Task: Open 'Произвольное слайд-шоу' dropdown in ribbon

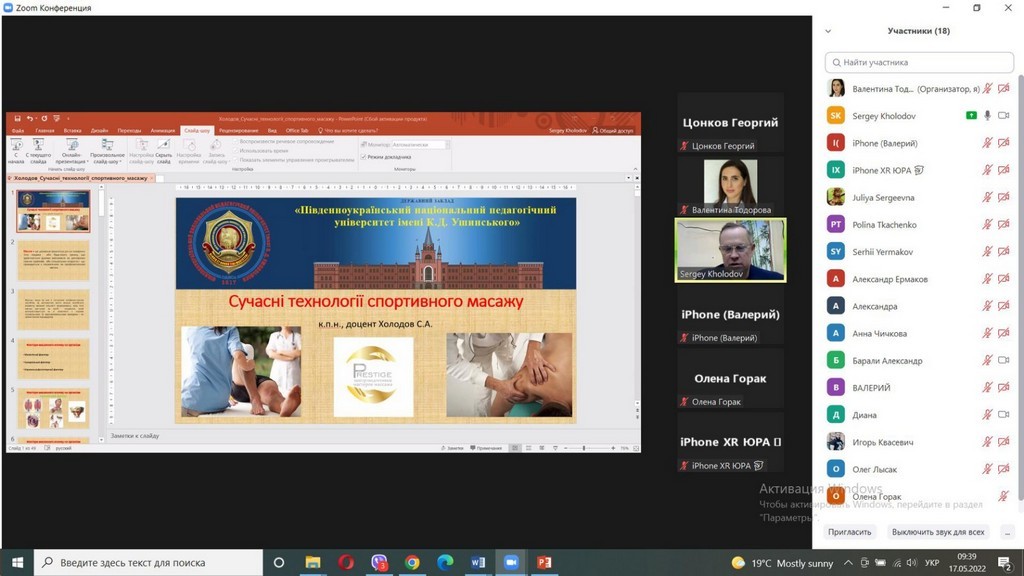Action: coord(107,151)
